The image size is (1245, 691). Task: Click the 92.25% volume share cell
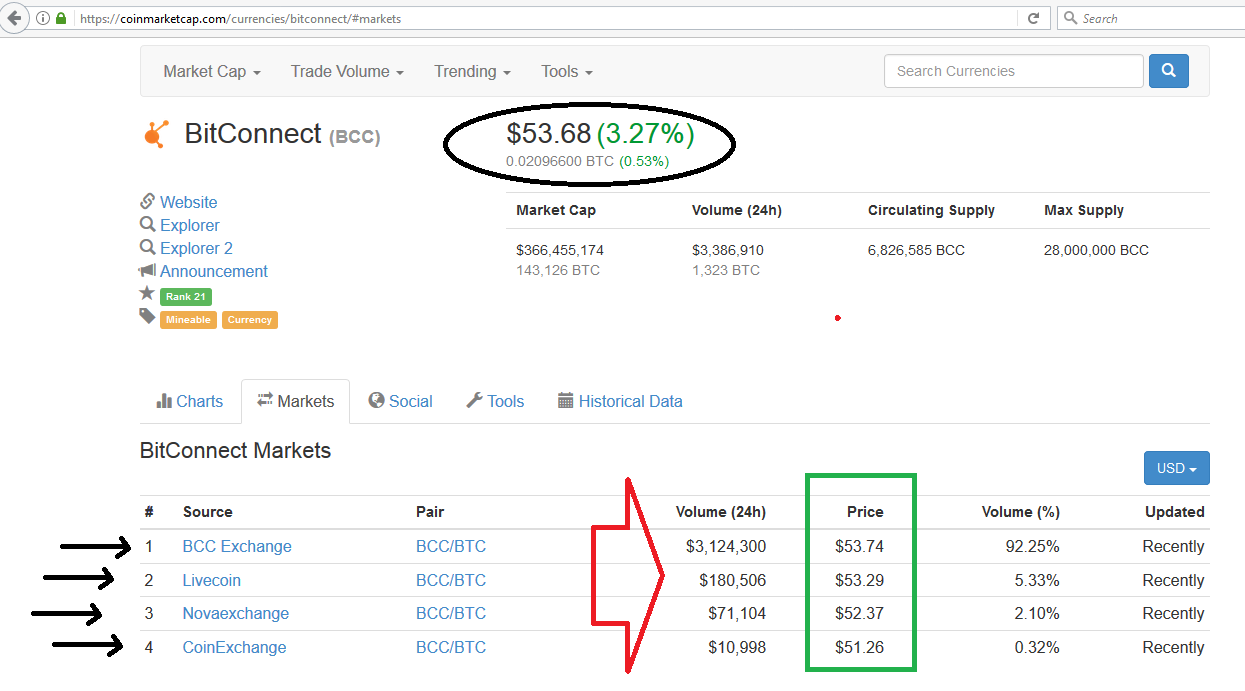click(1031, 546)
